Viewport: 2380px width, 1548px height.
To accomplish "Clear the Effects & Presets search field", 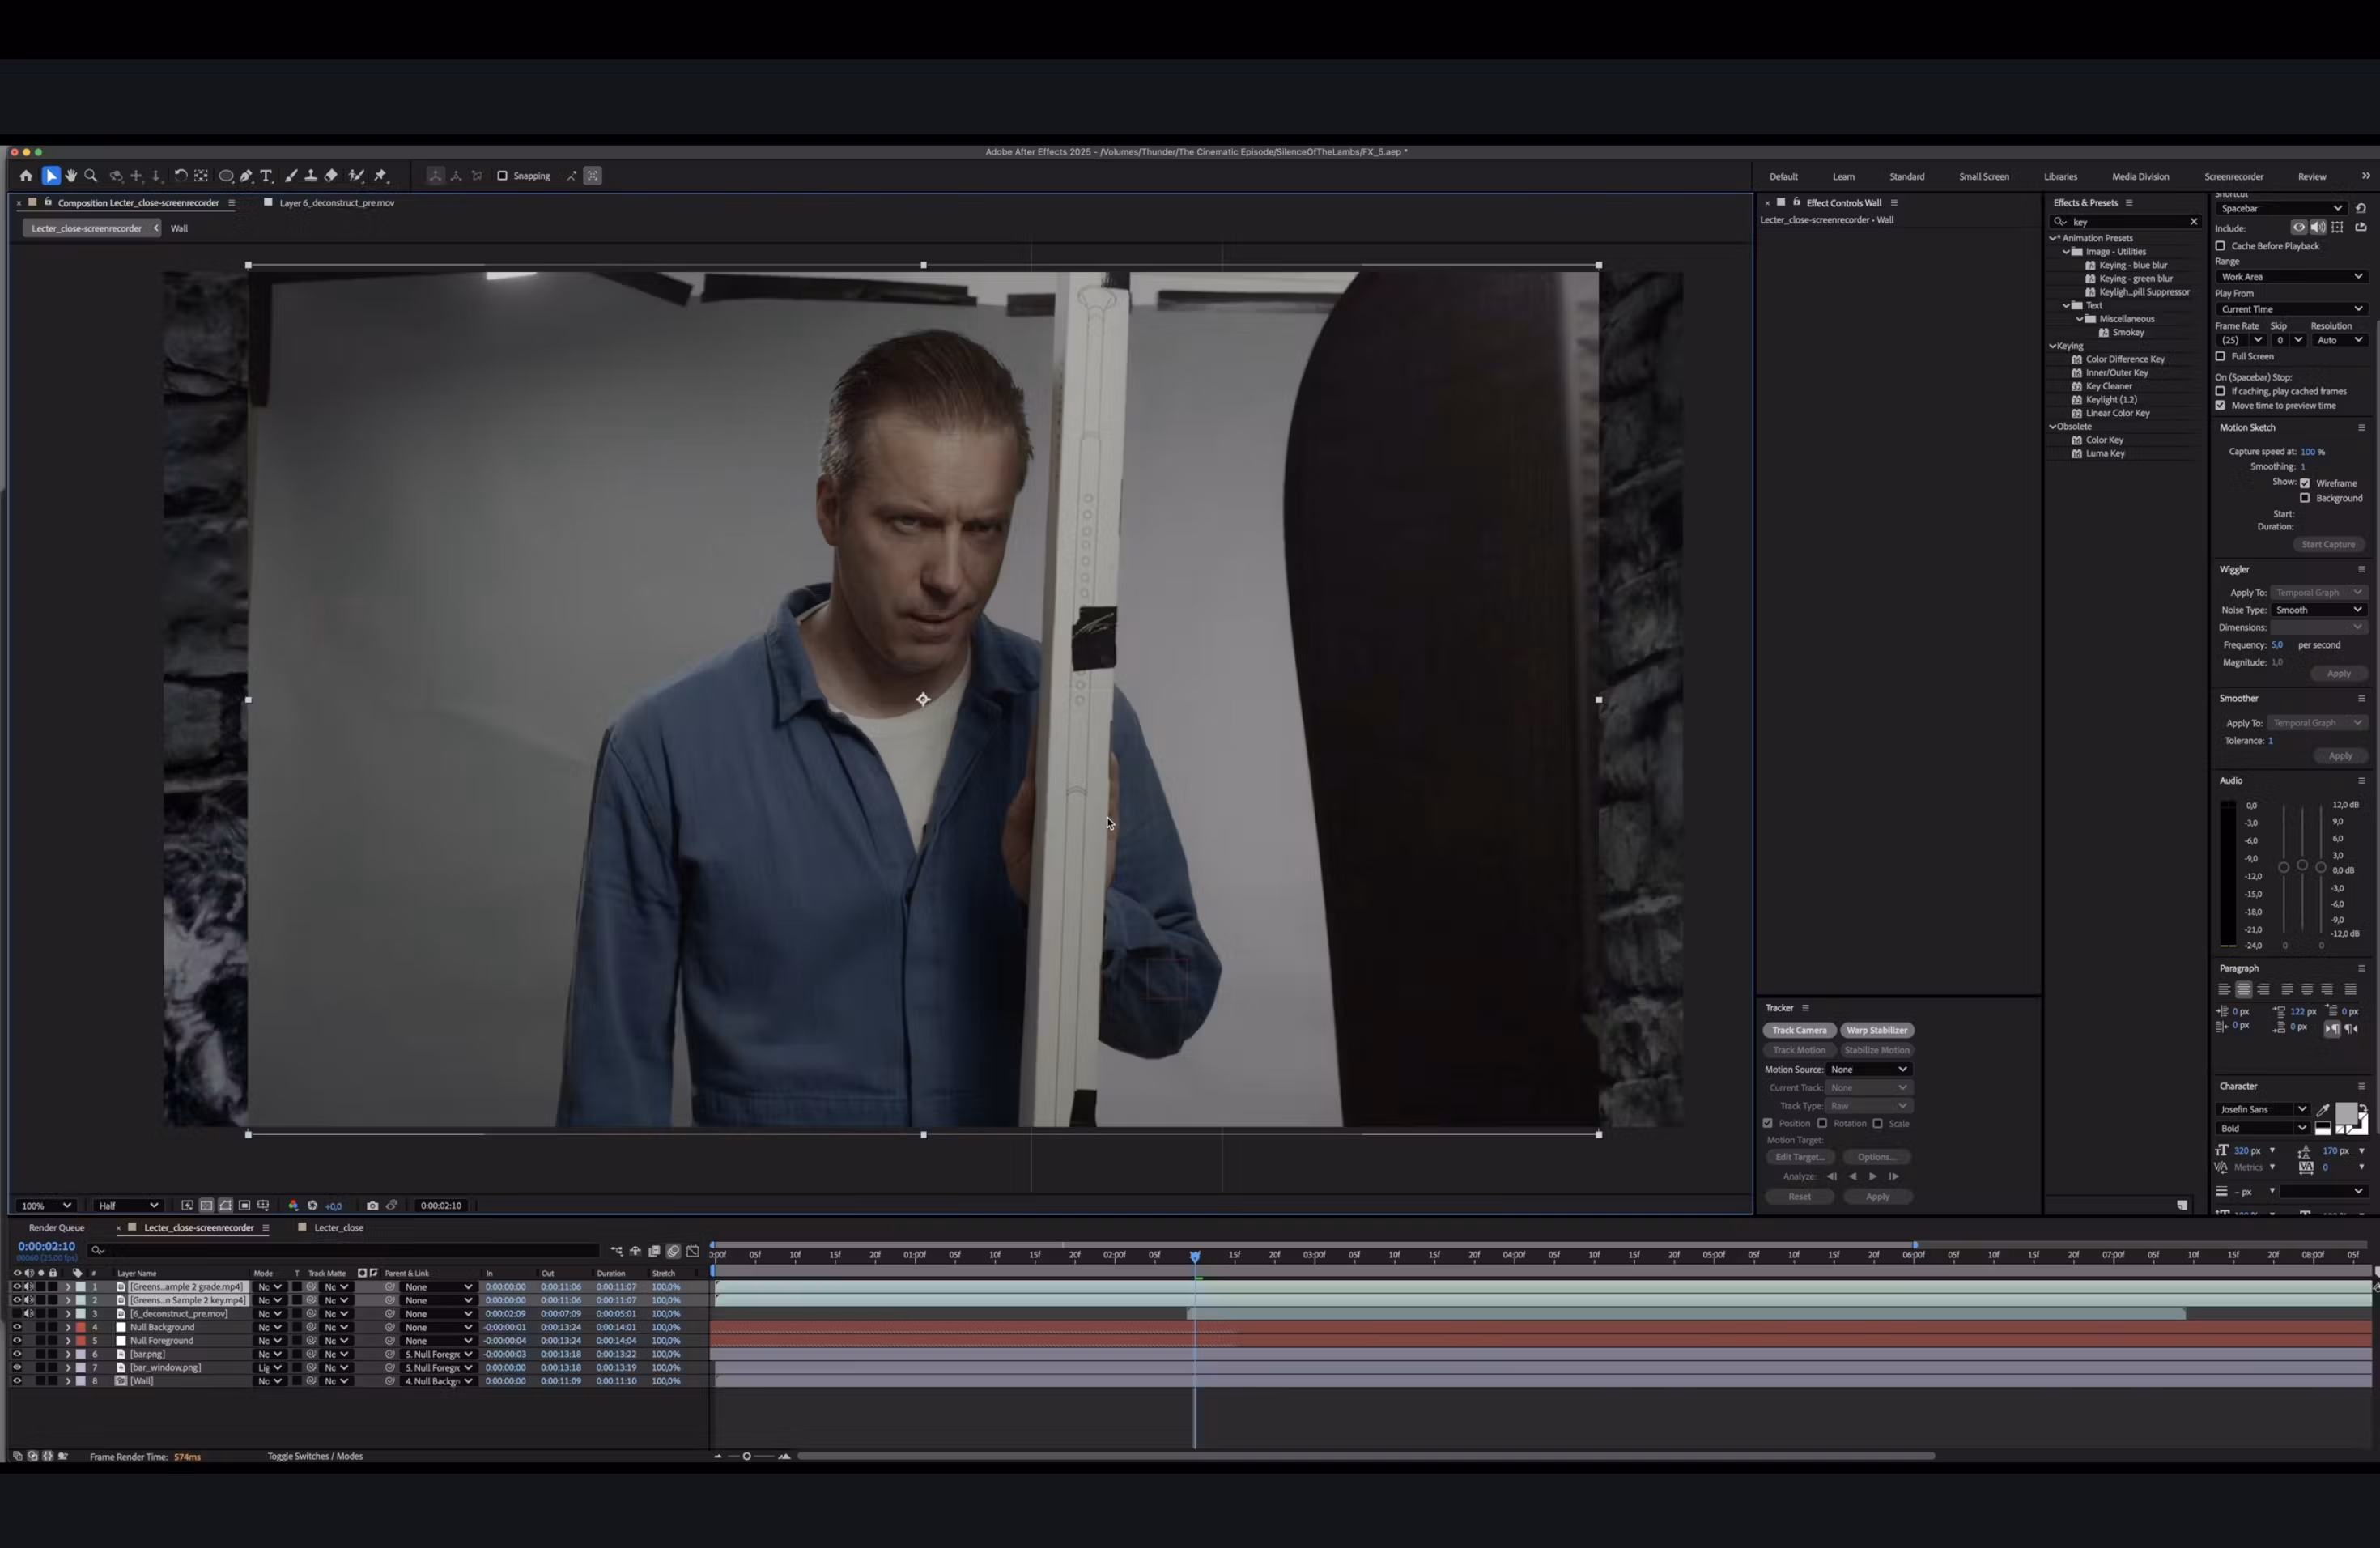I will pos(2194,222).
